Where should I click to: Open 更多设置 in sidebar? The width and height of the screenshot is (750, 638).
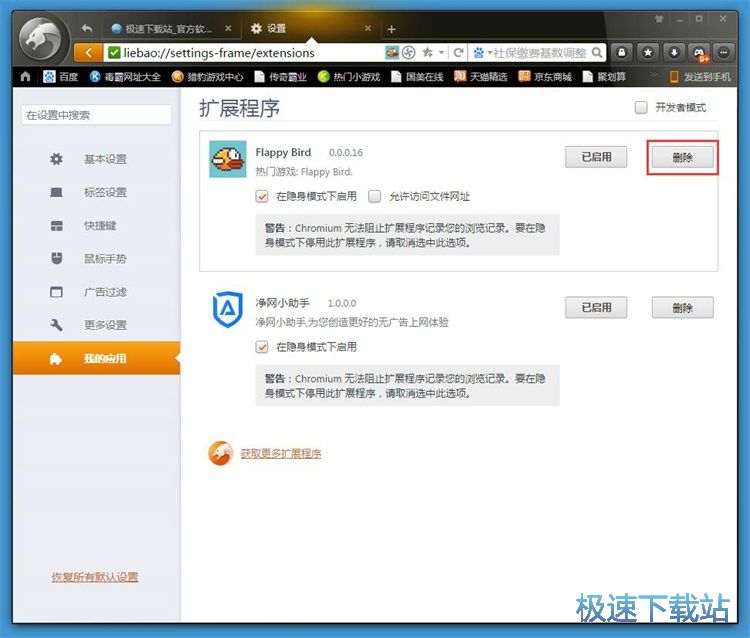(x=97, y=325)
